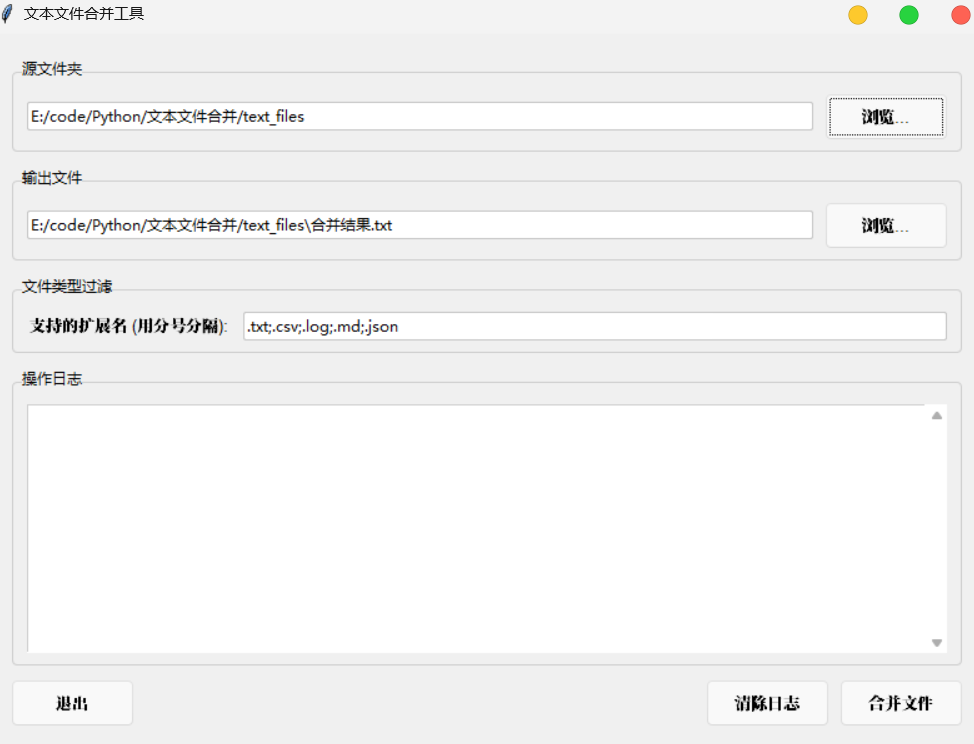Focus the extensions filter input field

(x=594, y=326)
